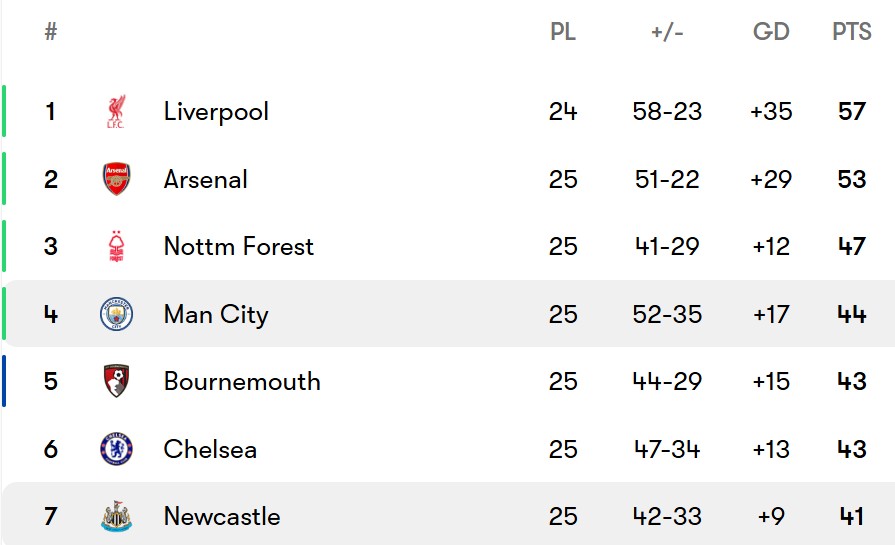Click the Chelsea club crest

[x=116, y=449]
